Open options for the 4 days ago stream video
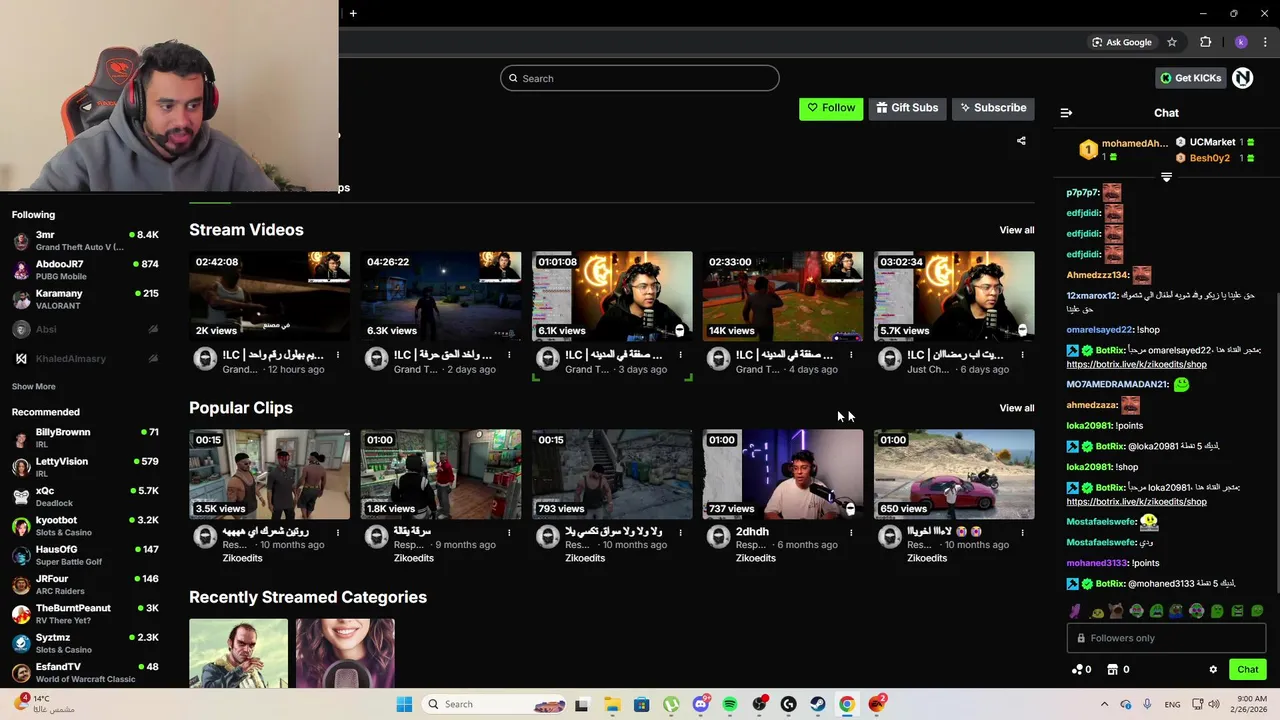1280x720 pixels. pos(851,355)
